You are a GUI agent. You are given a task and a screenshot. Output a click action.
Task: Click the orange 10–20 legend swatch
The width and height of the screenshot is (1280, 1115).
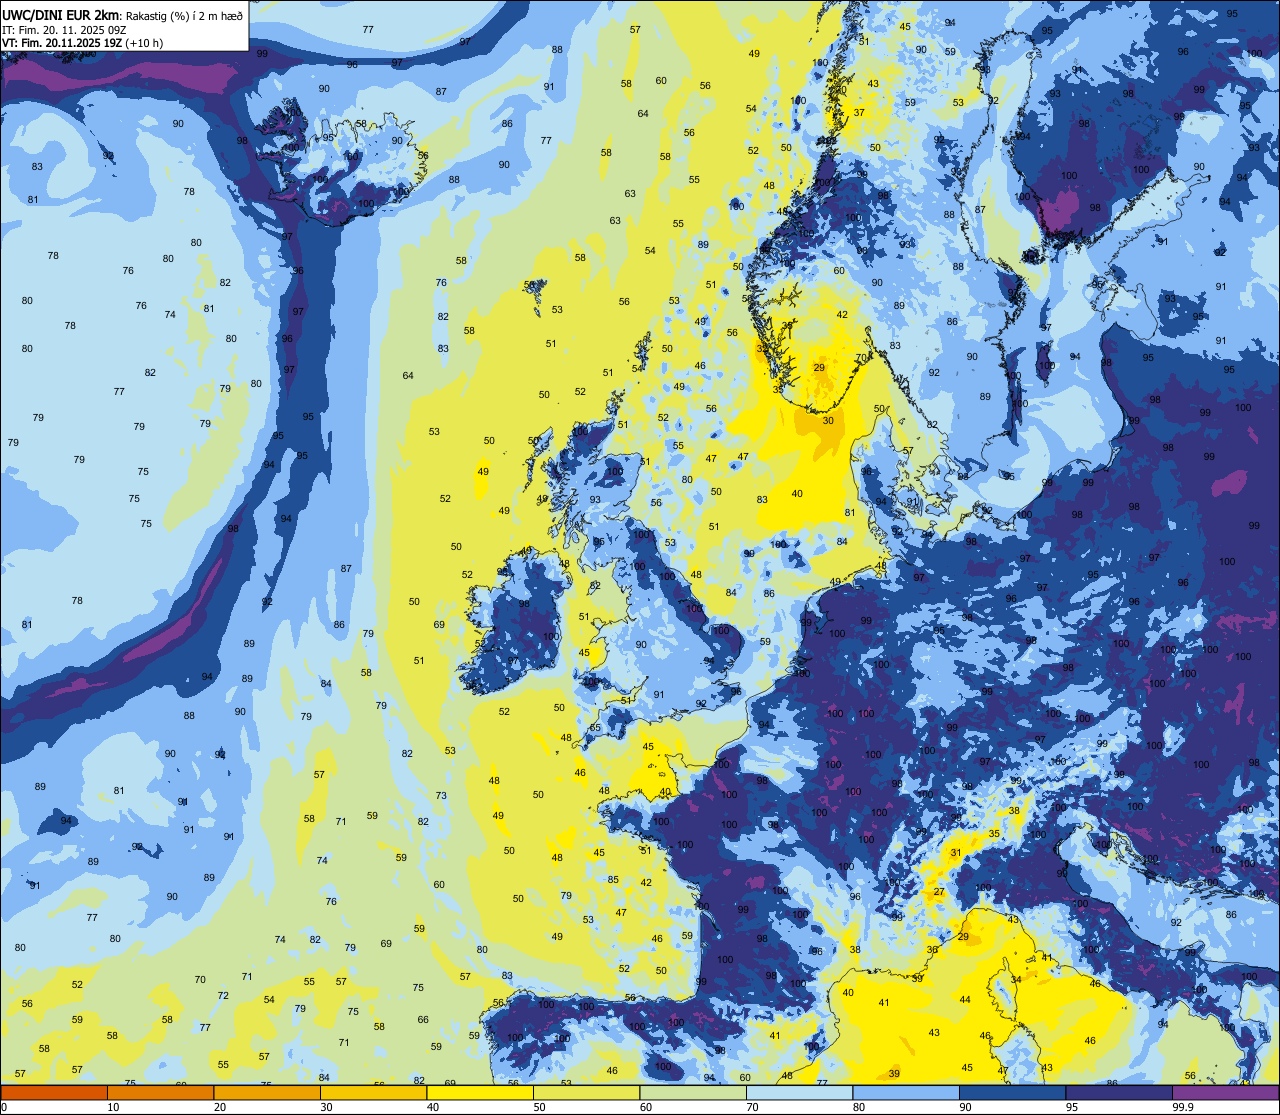click(x=160, y=1092)
